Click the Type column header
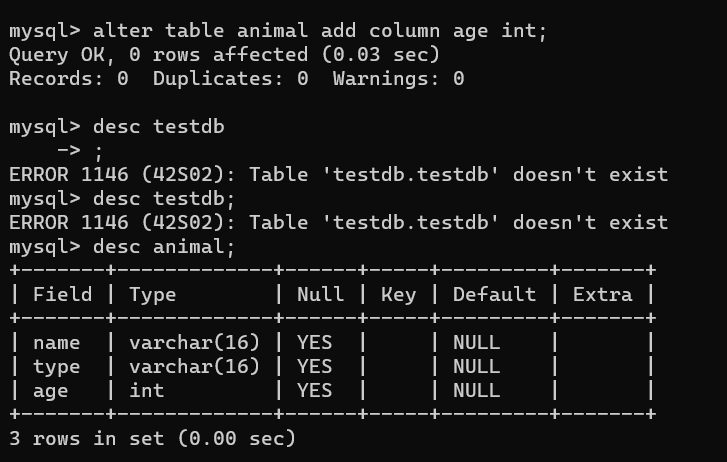The height and width of the screenshot is (462, 727). click(x=153, y=295)
